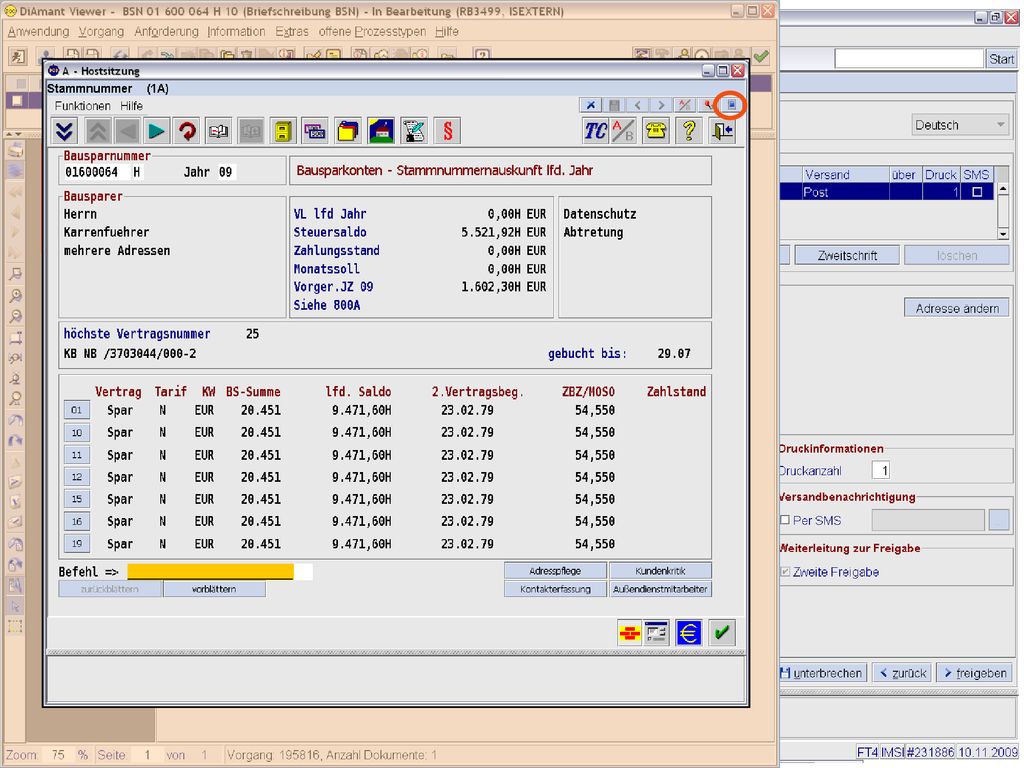1024x768 pixels.
Task: Open the Anforderung menu
Action: pyautogui.click(x=167, y=31)
